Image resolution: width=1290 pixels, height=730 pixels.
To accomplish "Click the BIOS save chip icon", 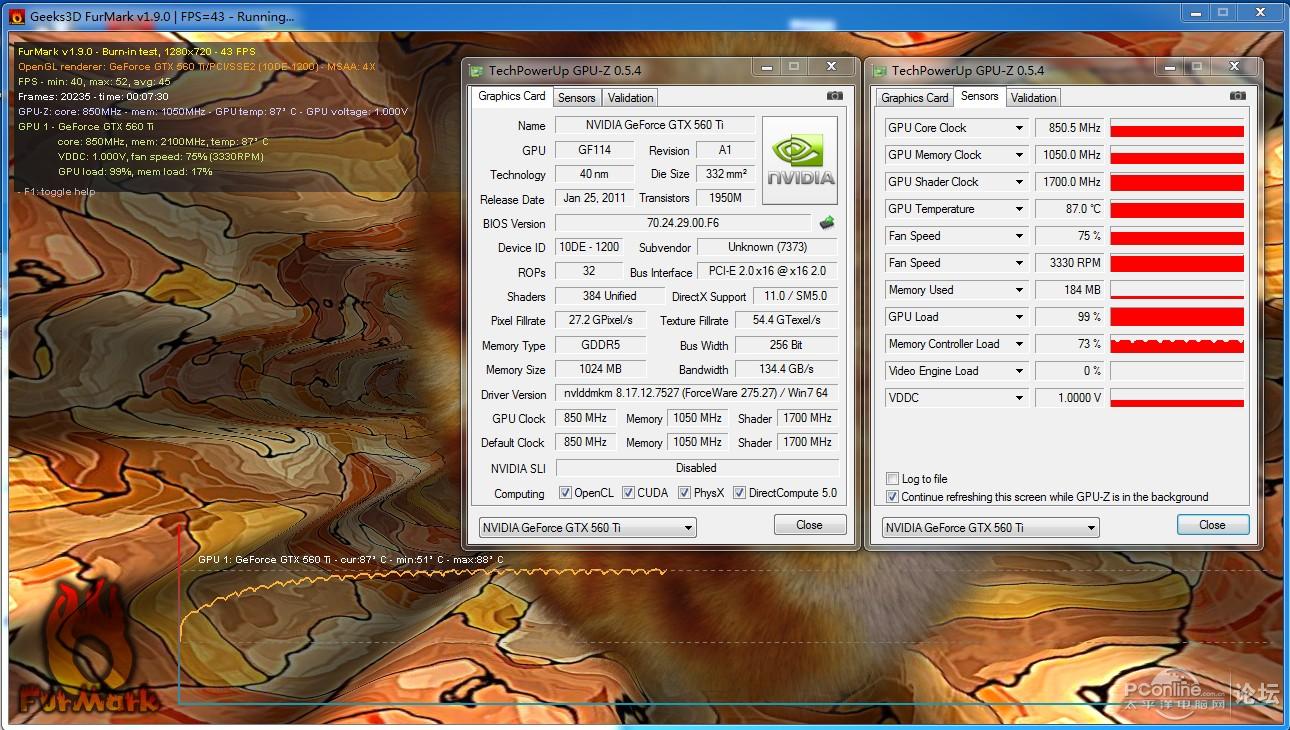I will point(827,223).
